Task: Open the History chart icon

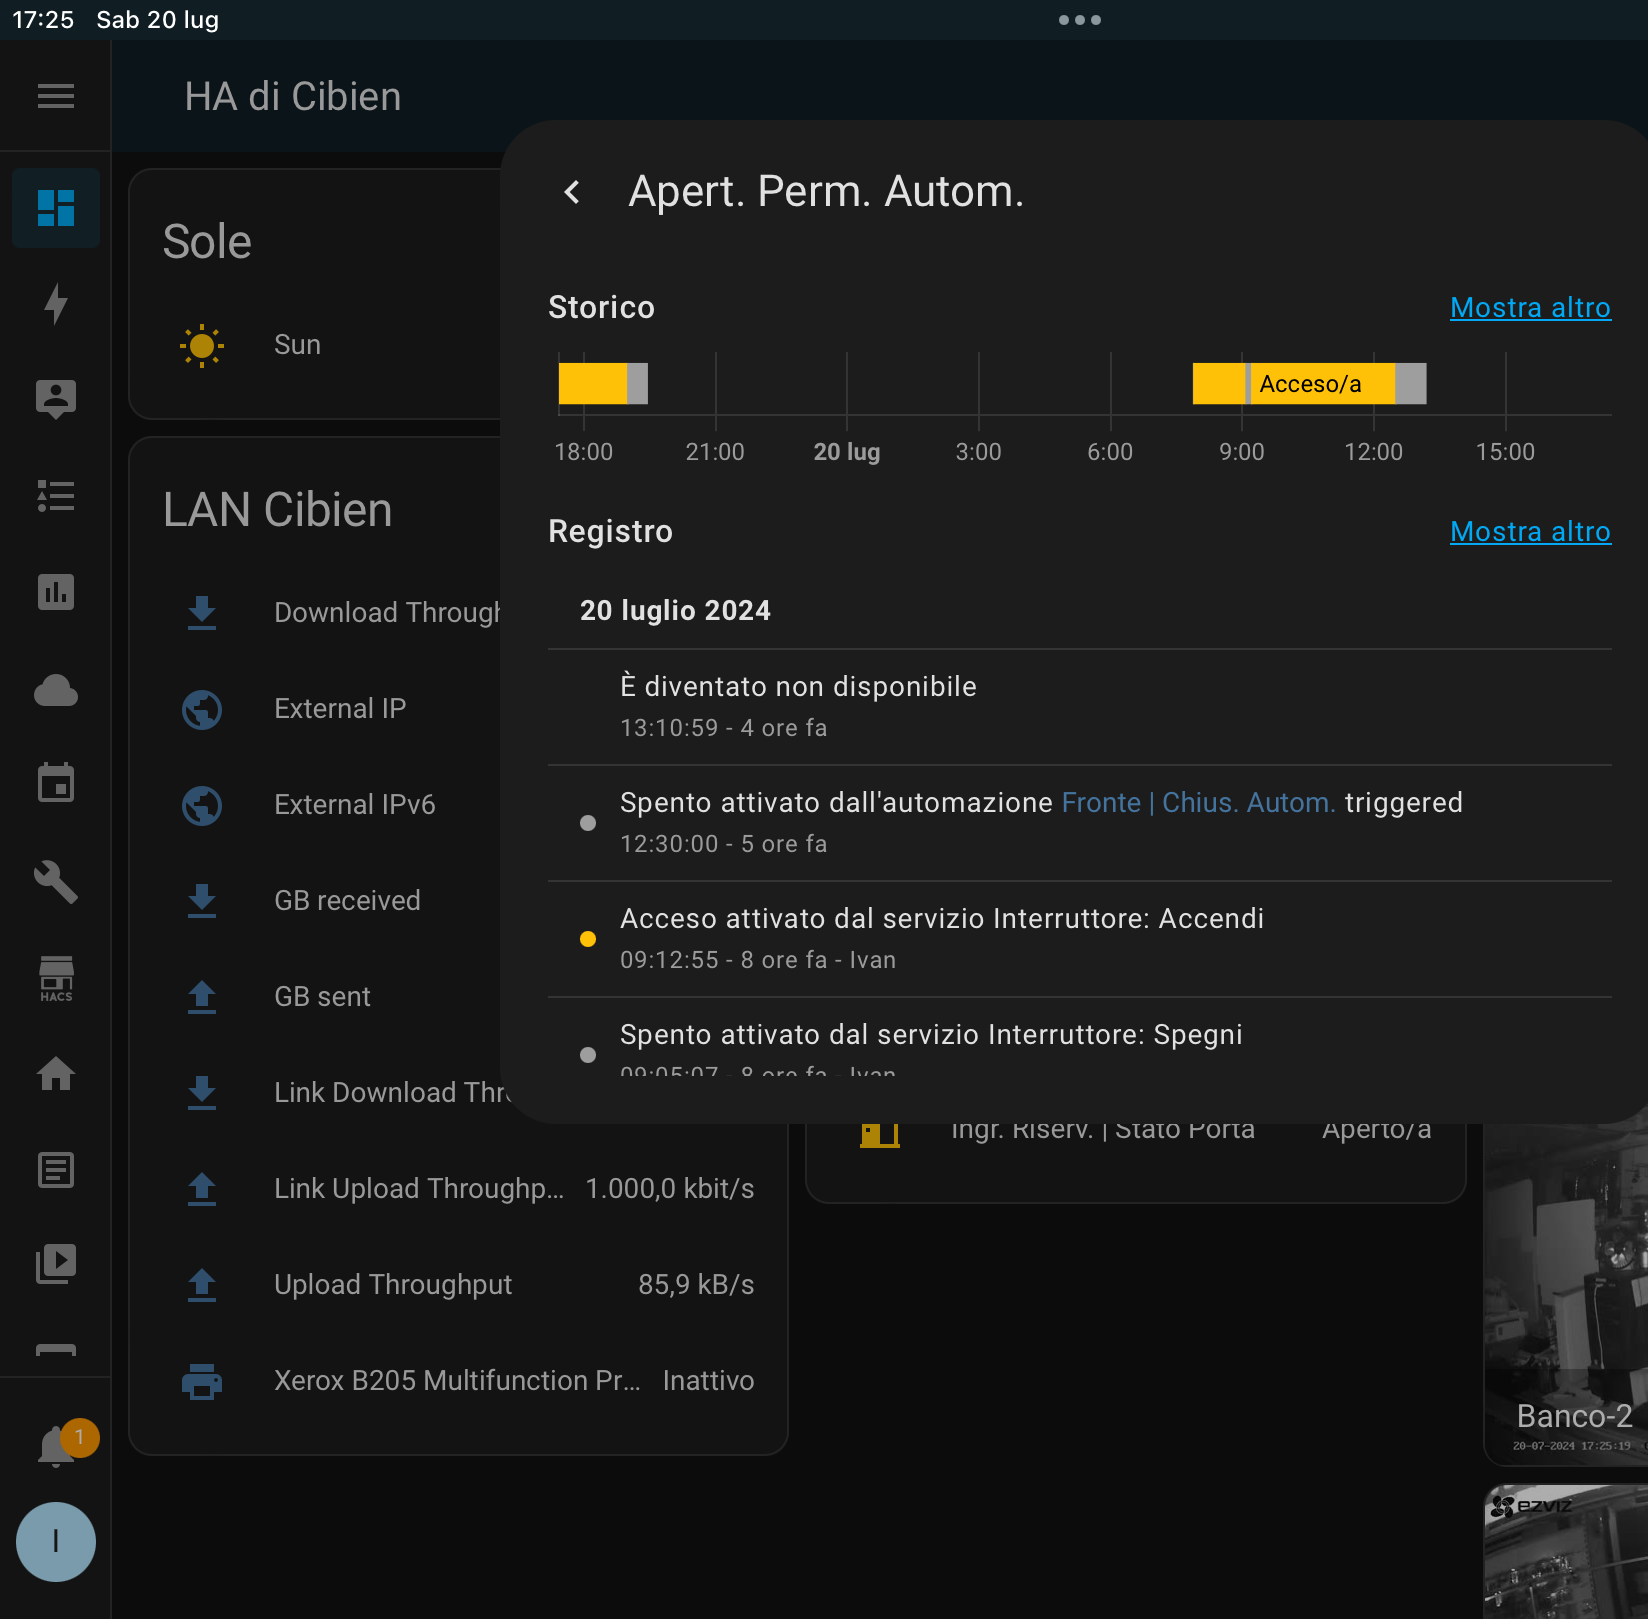Action: pyautogui.click(x=56, y=592)
